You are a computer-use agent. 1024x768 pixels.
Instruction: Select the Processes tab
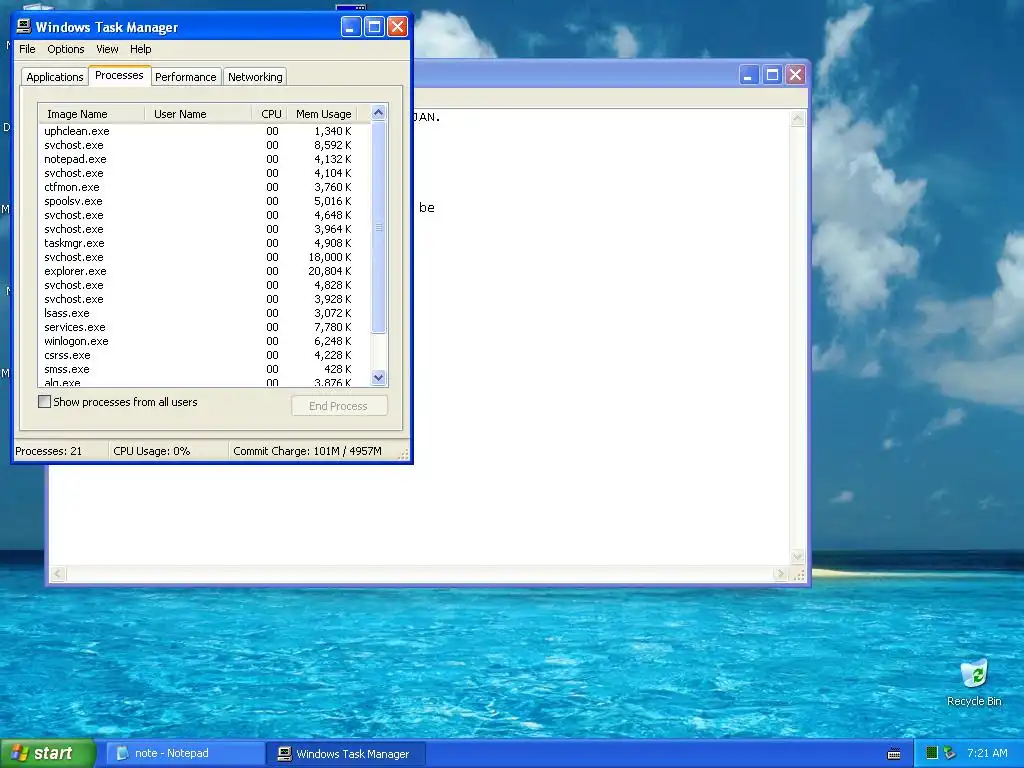(x=119, y=75)
